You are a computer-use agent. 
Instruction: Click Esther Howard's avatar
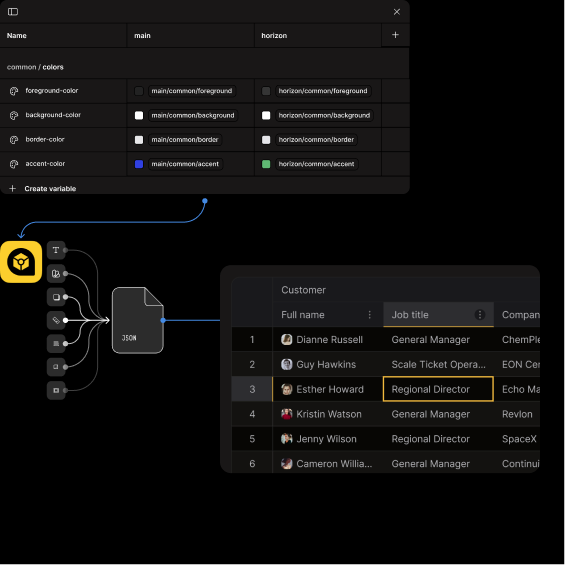[286, 389]
